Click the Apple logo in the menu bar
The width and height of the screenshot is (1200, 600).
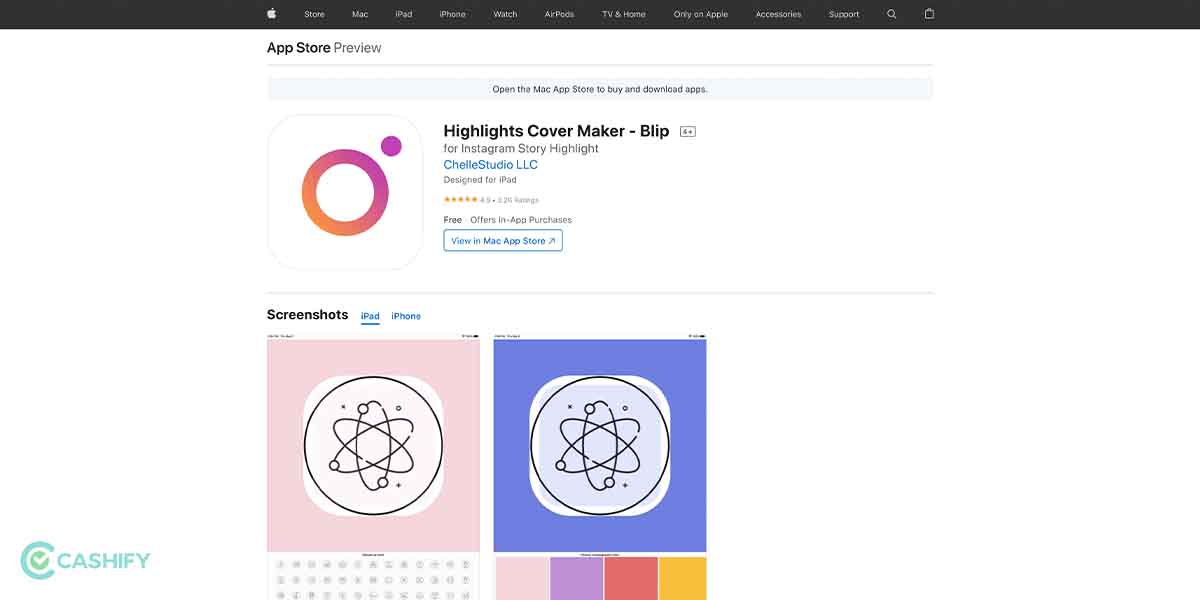click(270, 14)
